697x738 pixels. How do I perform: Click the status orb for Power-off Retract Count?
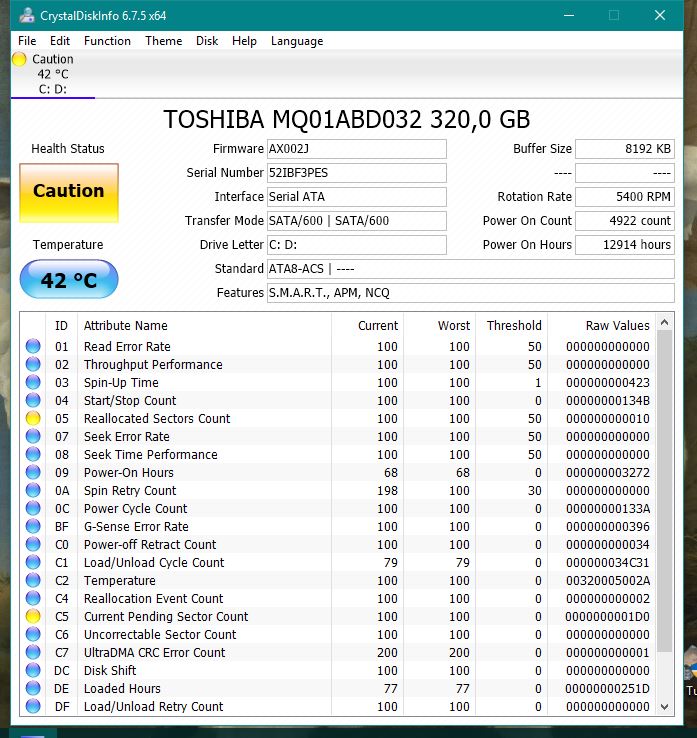tap(33, 545)
